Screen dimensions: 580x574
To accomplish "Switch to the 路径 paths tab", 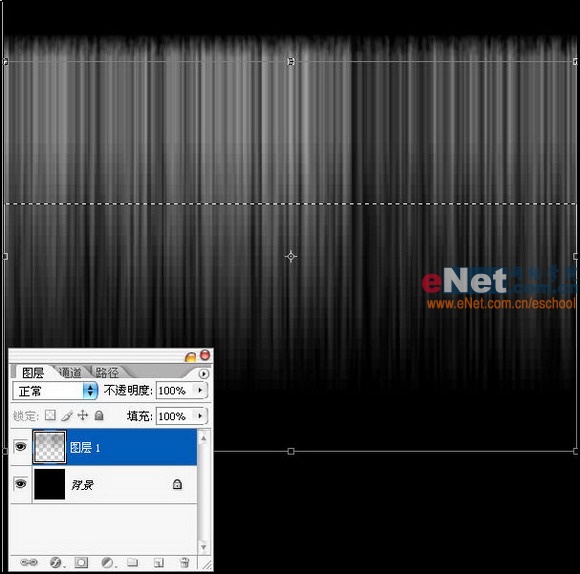I will (107, 372).
